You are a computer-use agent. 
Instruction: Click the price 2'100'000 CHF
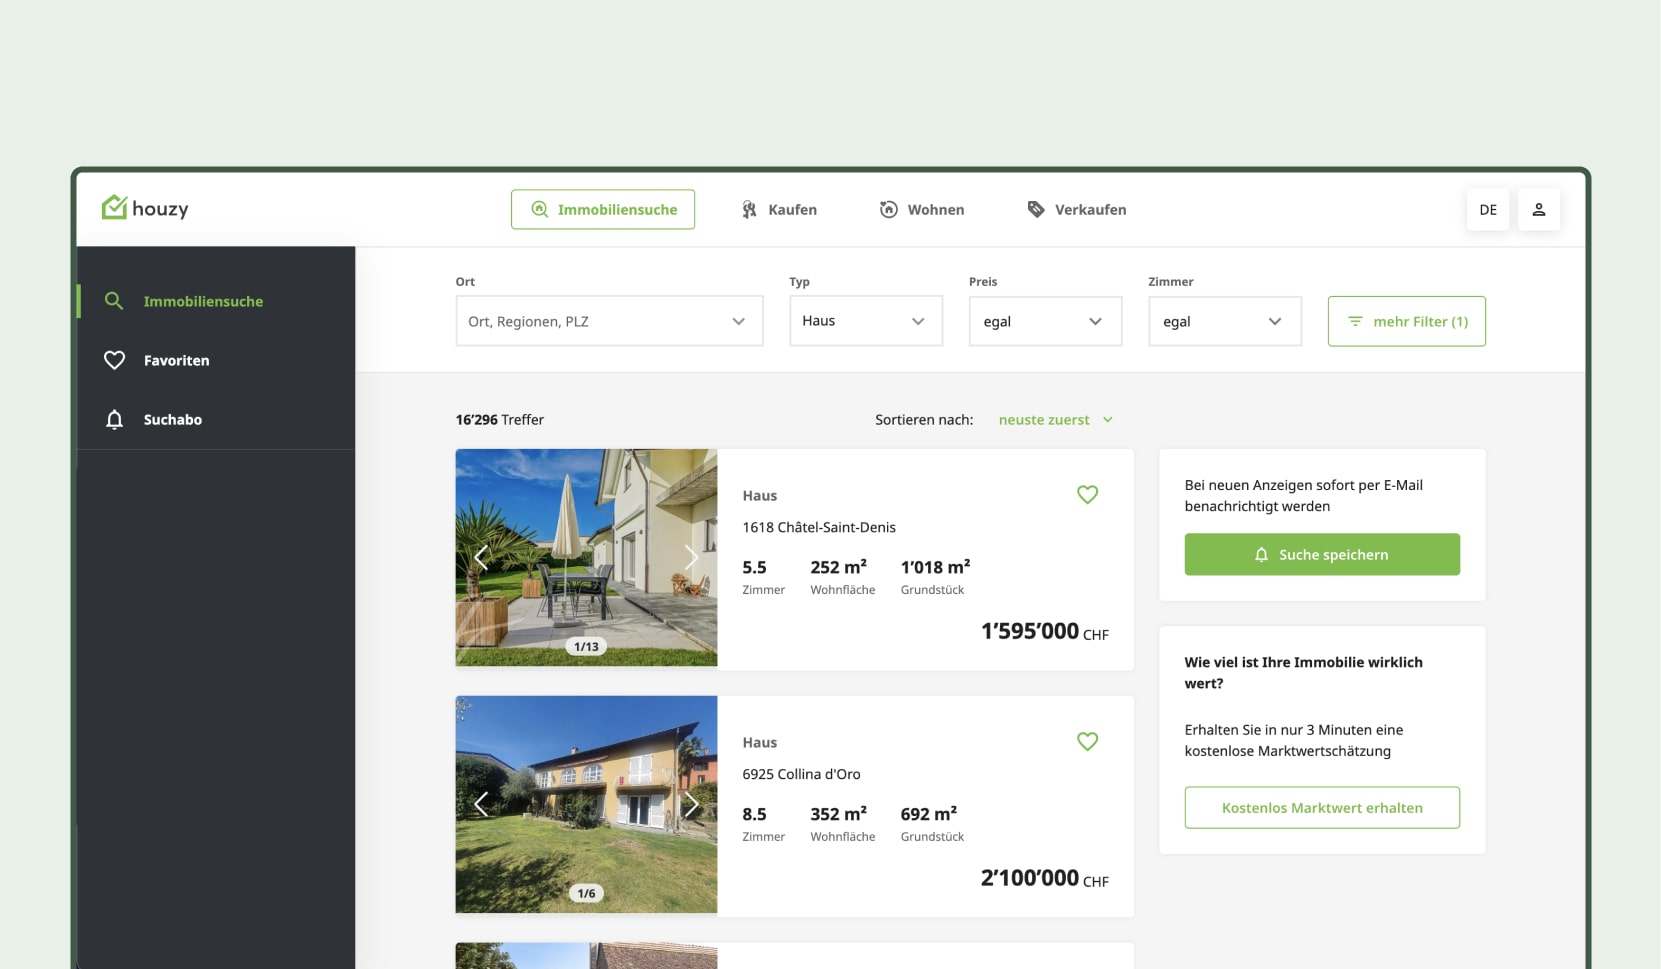pyautogui.click(x=1044, y=878)
